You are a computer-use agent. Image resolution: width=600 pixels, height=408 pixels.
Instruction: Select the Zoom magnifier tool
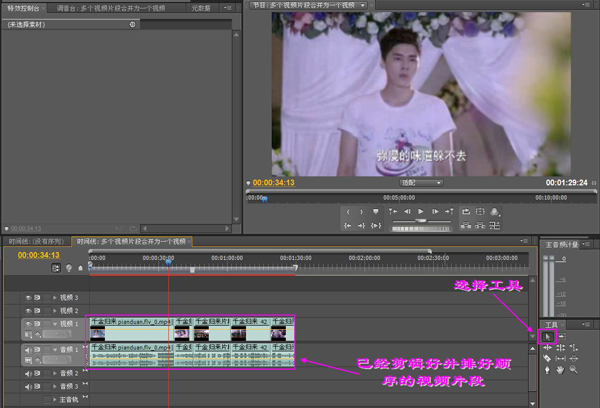pos(573,370)
